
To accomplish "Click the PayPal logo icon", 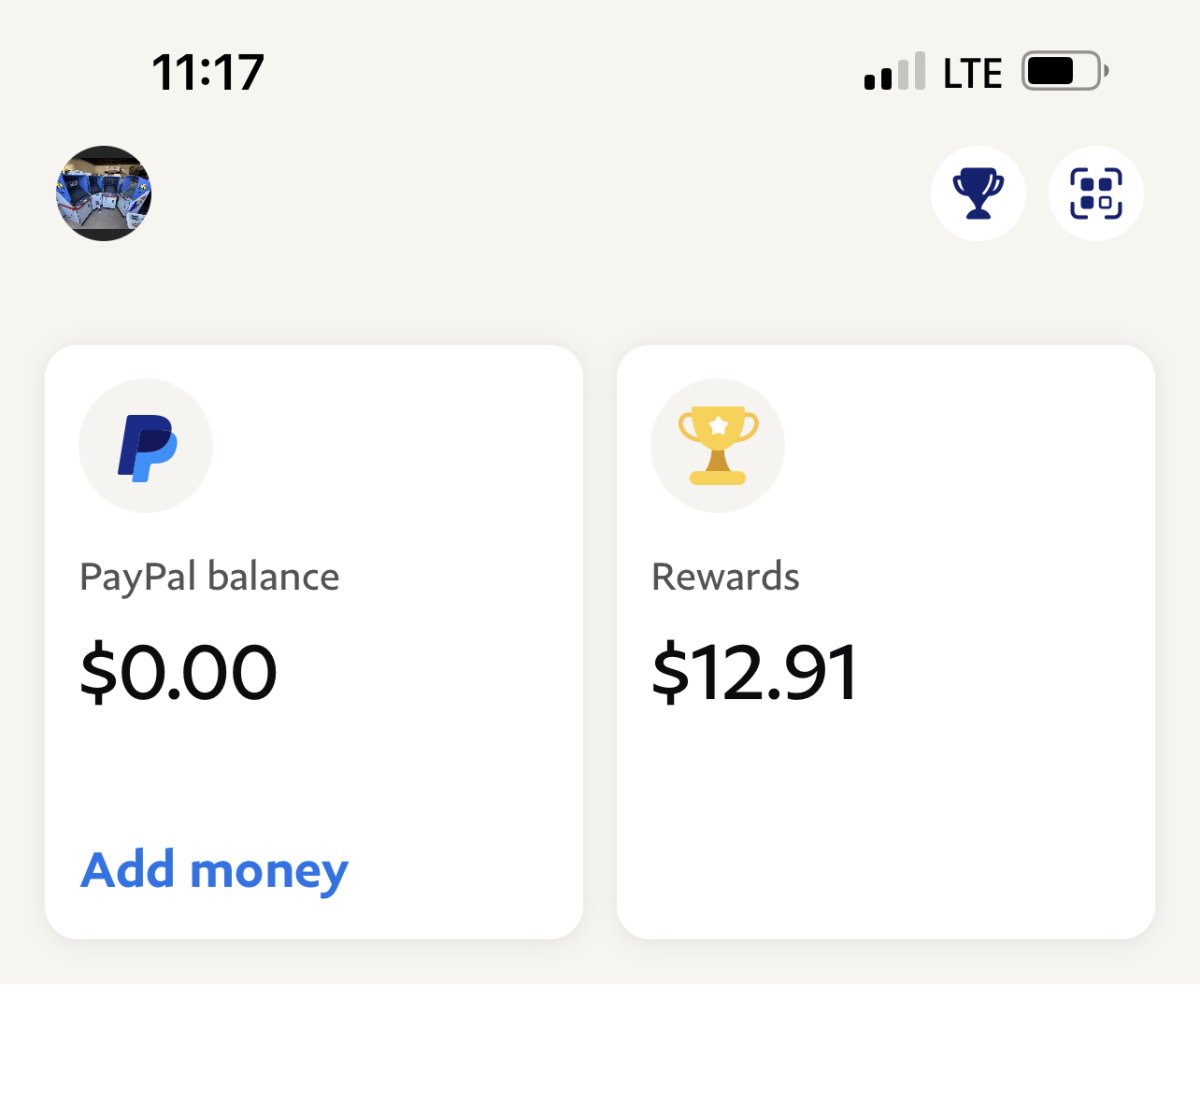I will (x=146, y=446).
